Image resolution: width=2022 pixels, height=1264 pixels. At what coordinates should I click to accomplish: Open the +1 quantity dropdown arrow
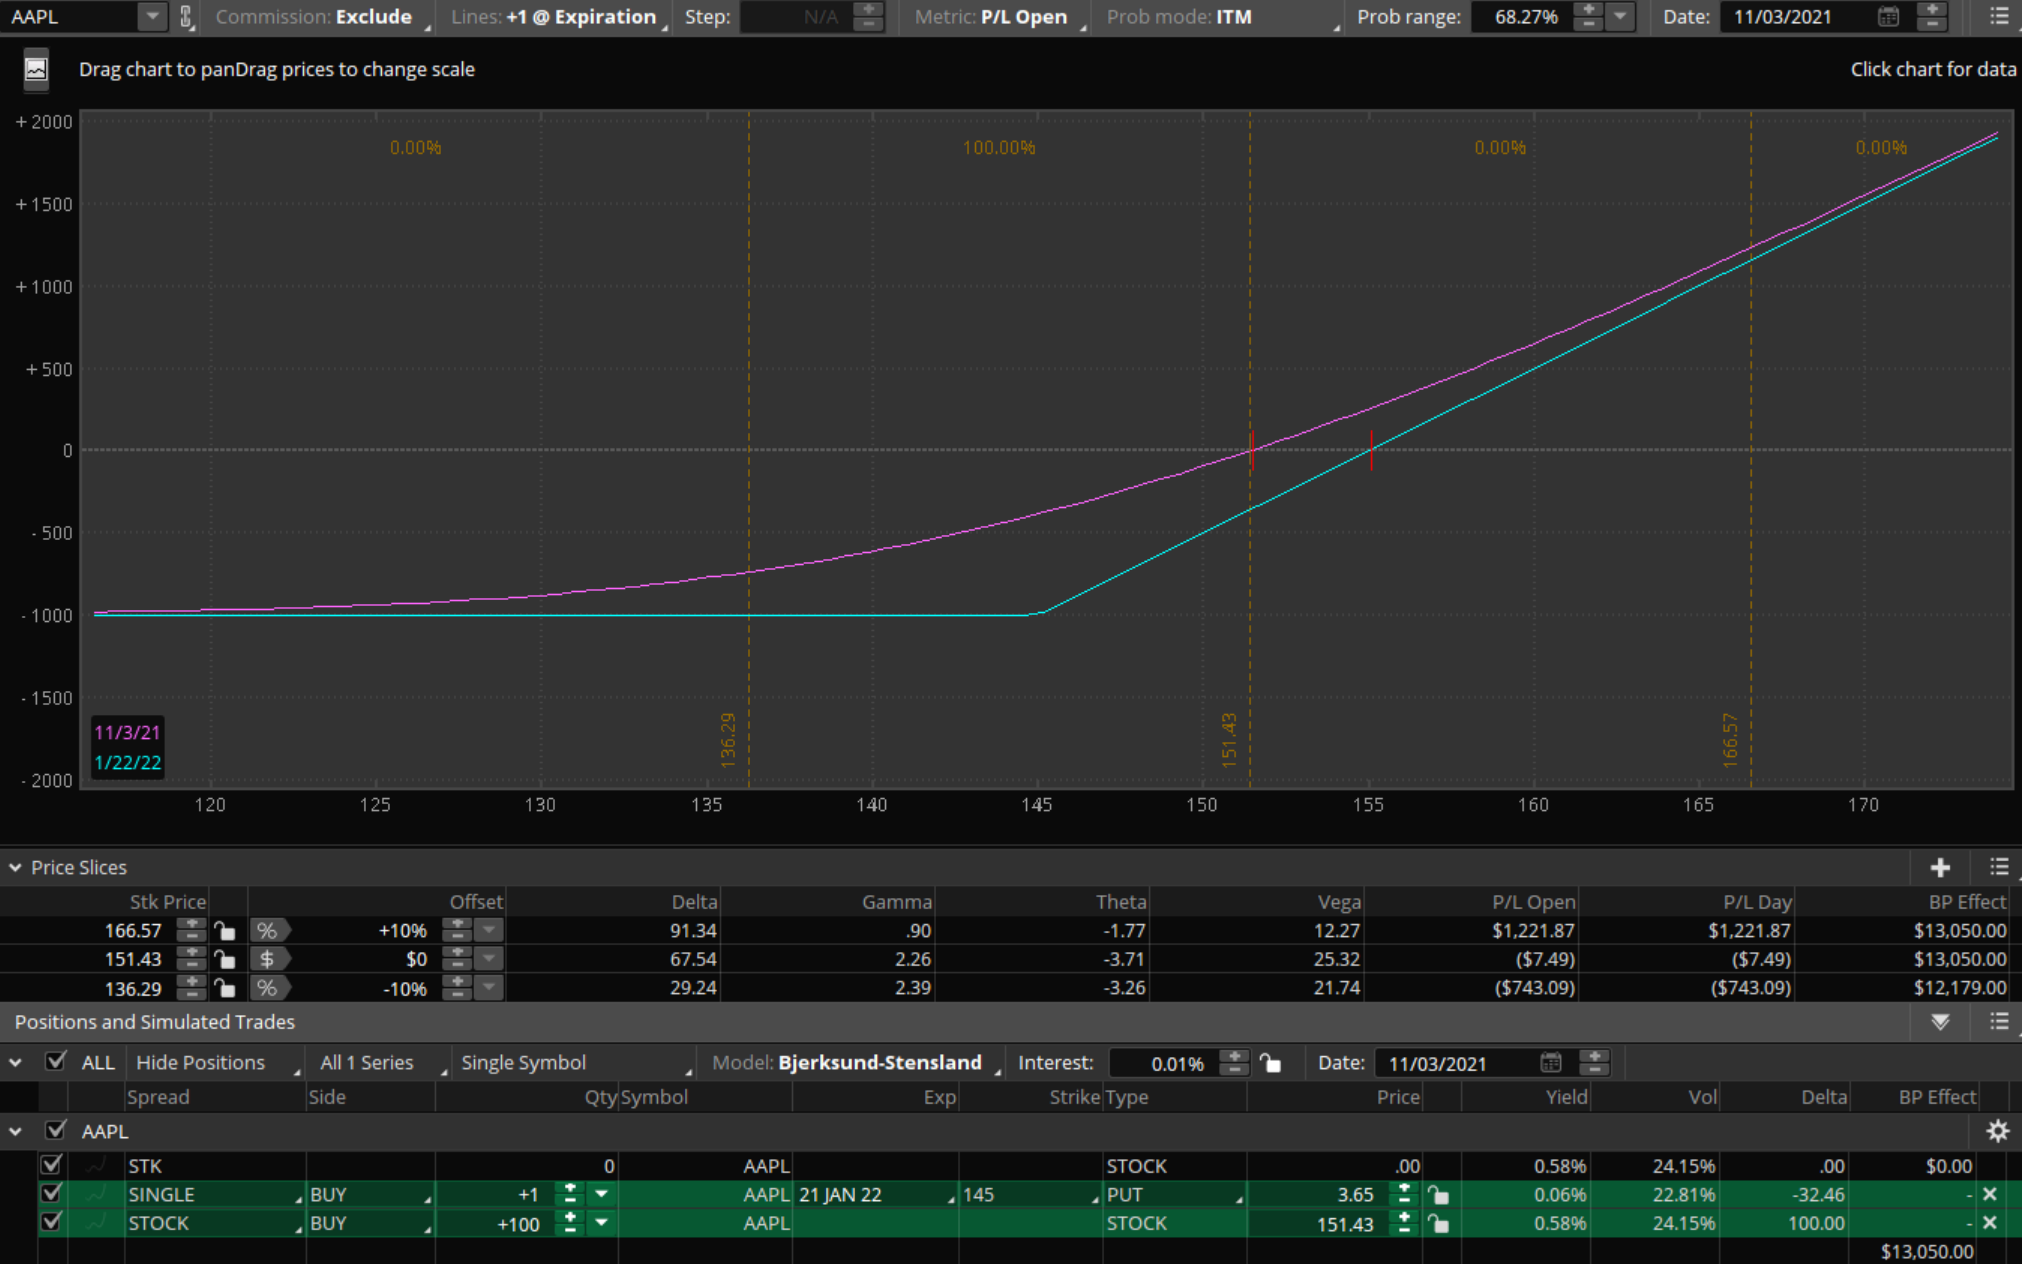tap(601, 1195)
